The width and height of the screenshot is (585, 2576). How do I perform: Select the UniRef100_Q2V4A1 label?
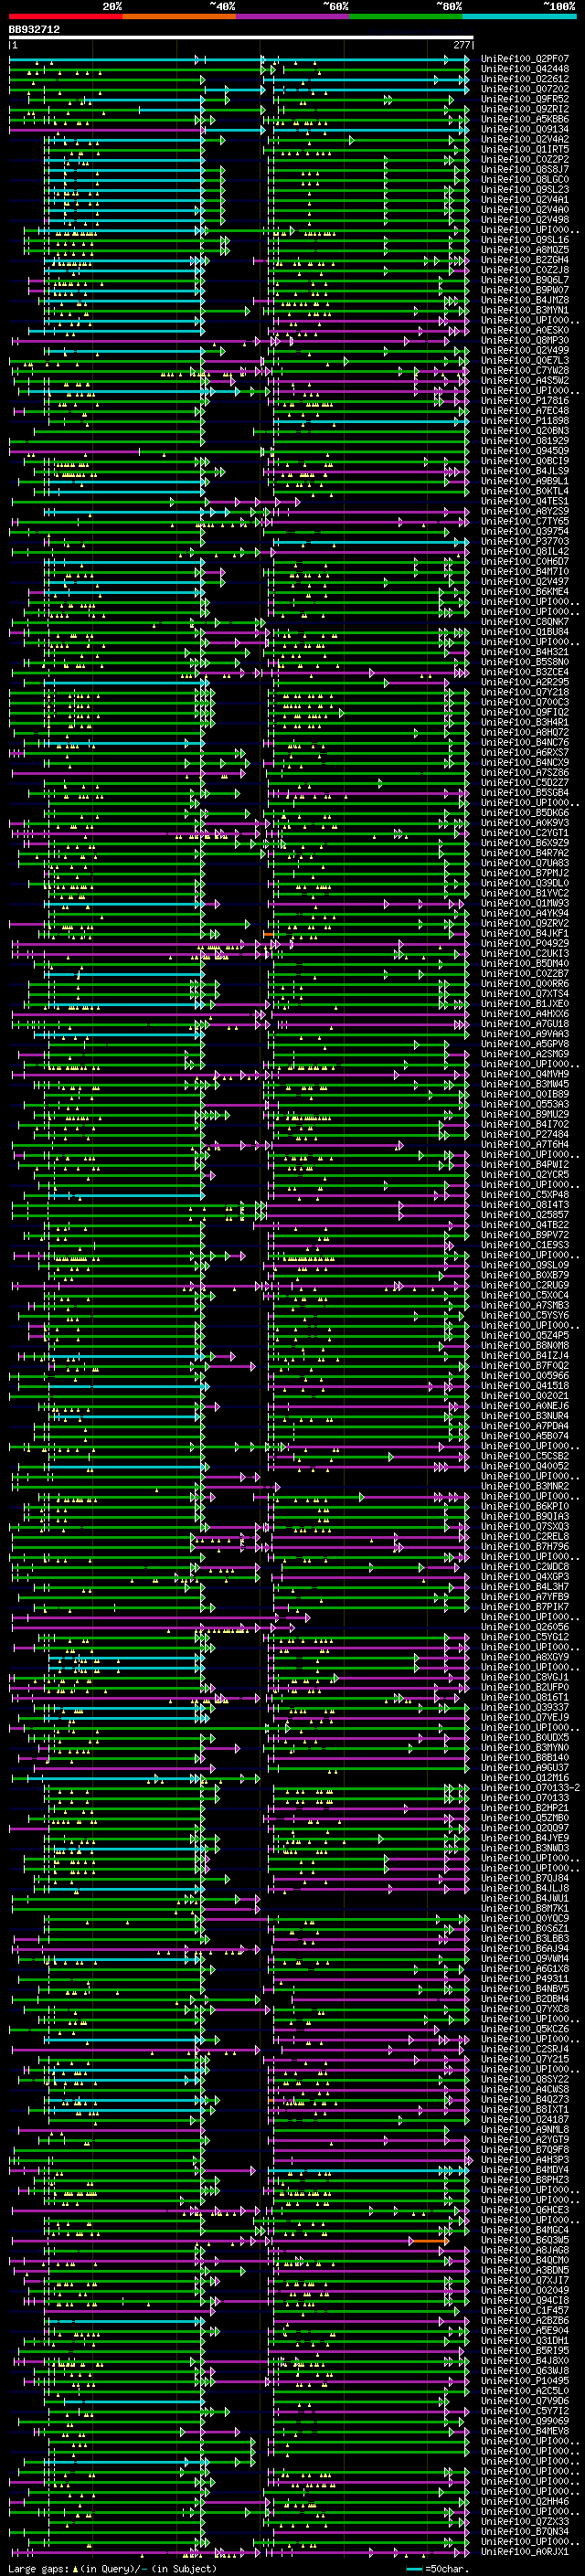525,199
